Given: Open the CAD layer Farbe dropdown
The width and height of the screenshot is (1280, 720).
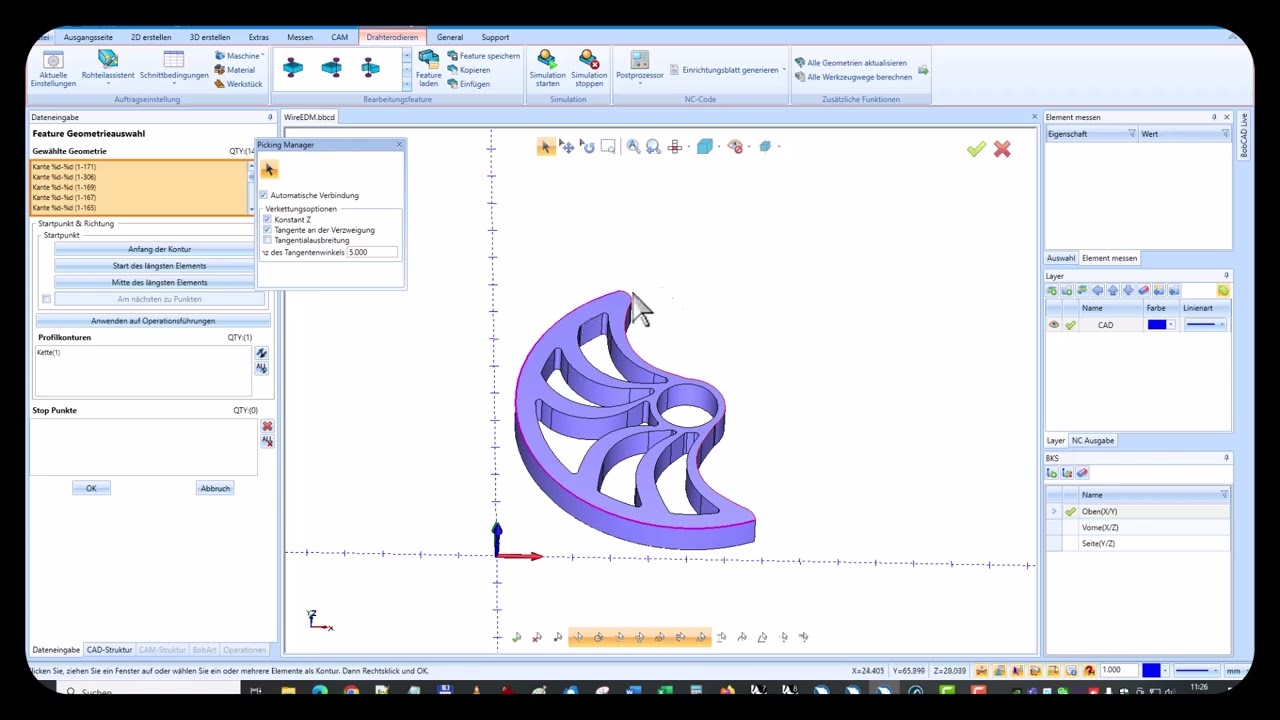Looking at the screenshot, I should tap(1171, 325).
